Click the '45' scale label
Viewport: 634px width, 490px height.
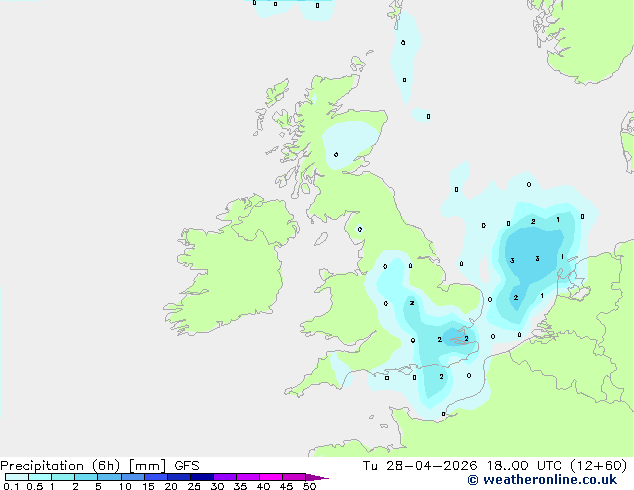286,486
